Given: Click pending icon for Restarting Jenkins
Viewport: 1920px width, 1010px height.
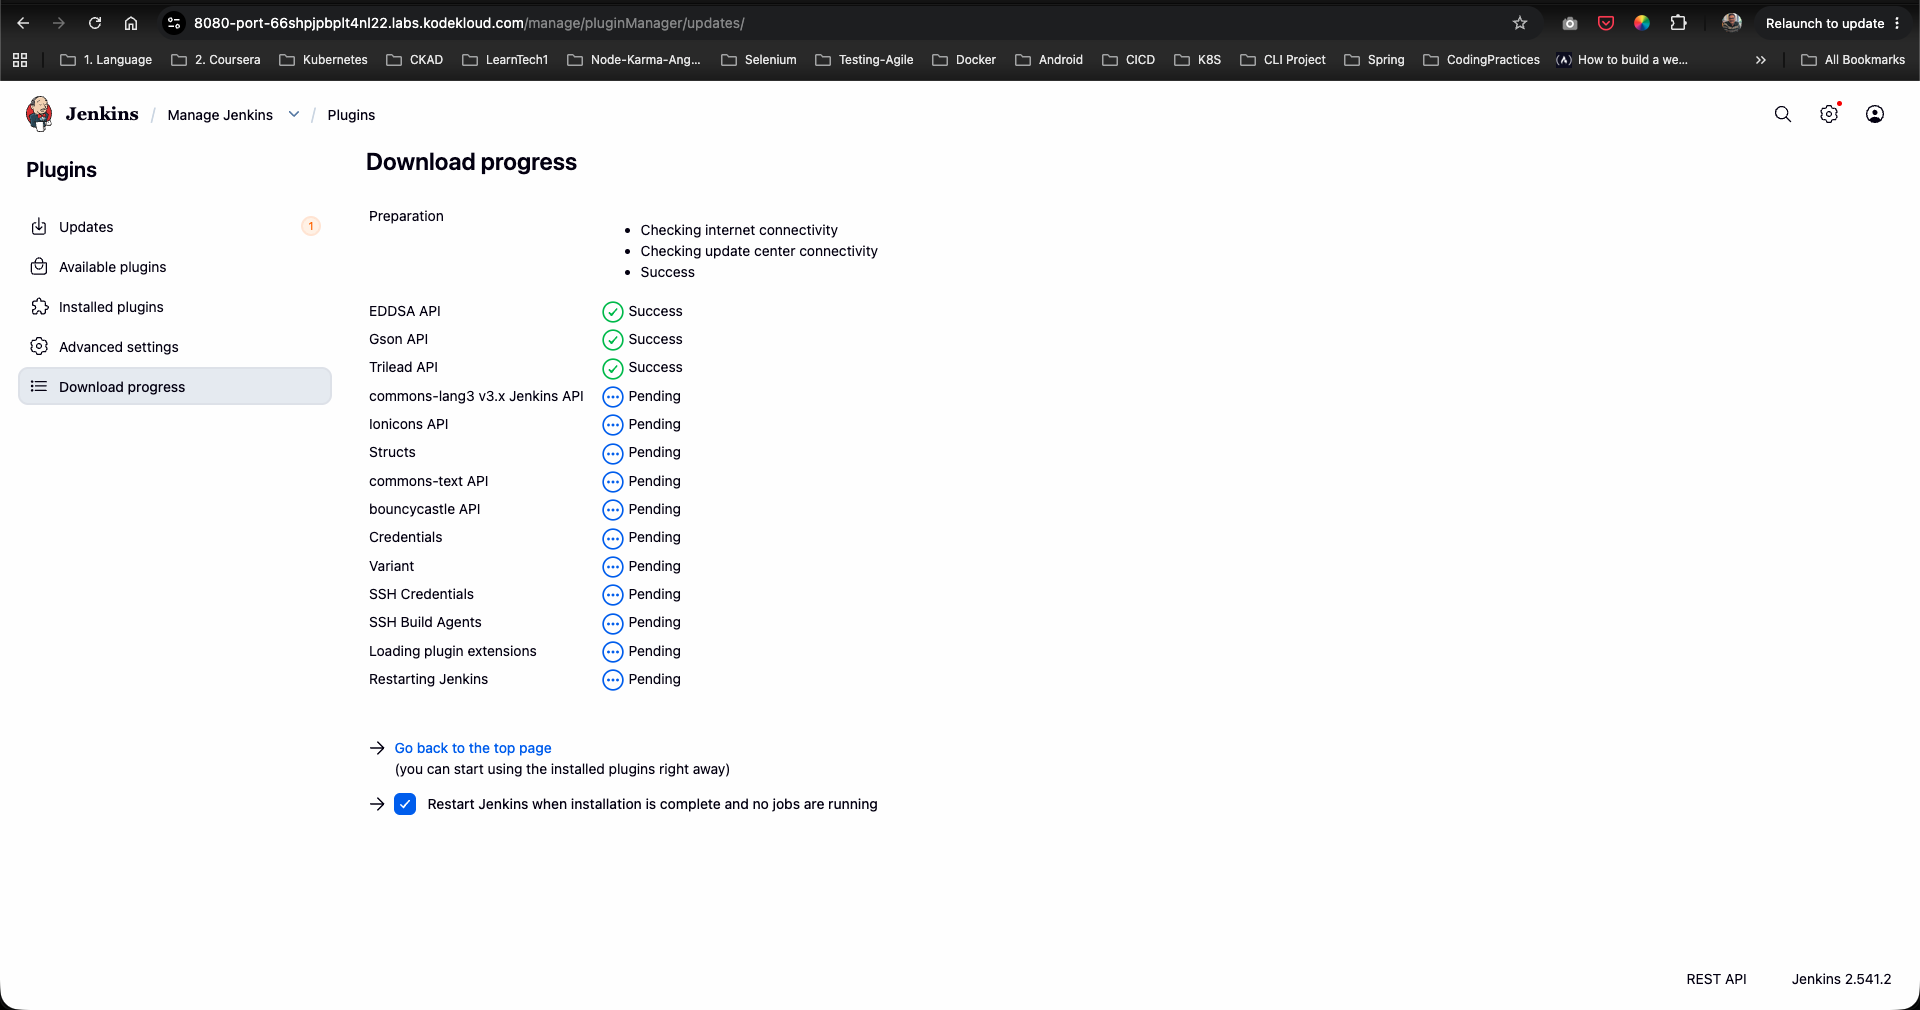Looking at the screenshot, I should (613, 680).
